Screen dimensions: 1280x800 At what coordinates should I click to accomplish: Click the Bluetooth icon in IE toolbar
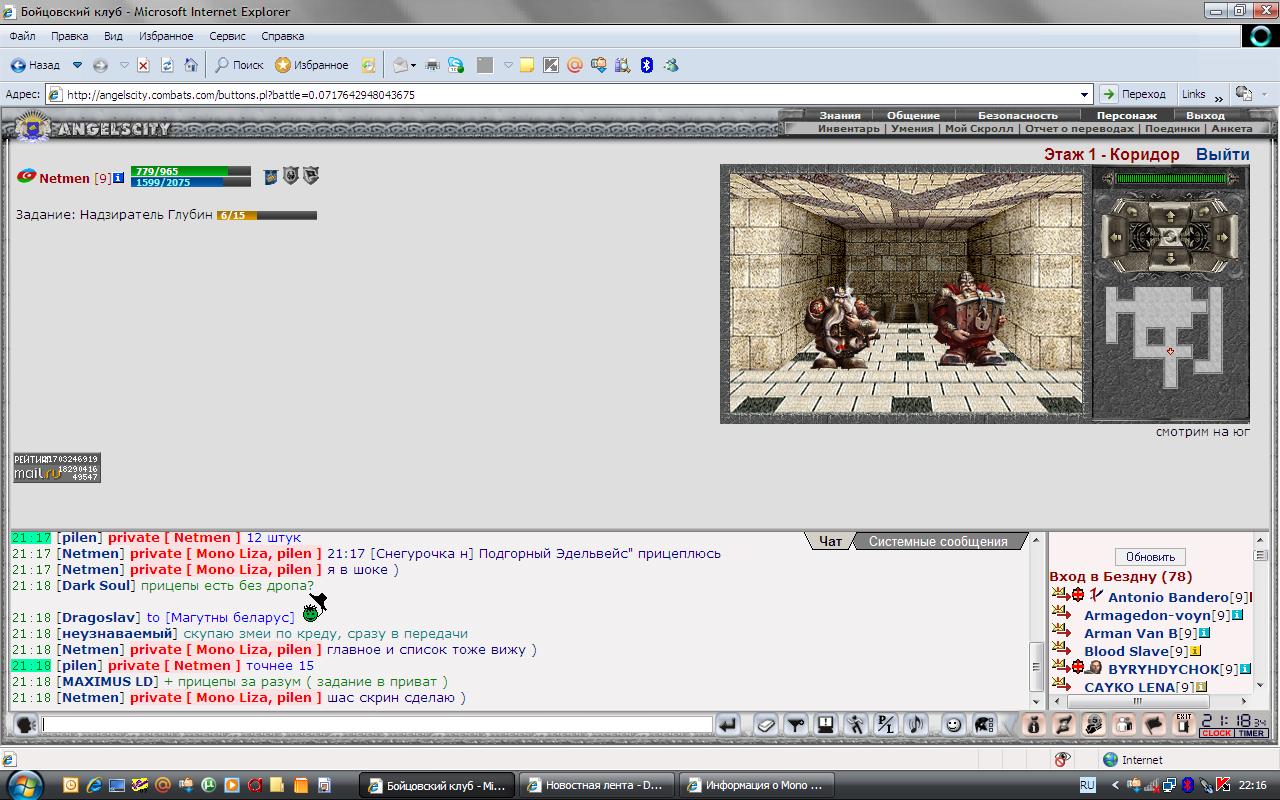point(647,65)
